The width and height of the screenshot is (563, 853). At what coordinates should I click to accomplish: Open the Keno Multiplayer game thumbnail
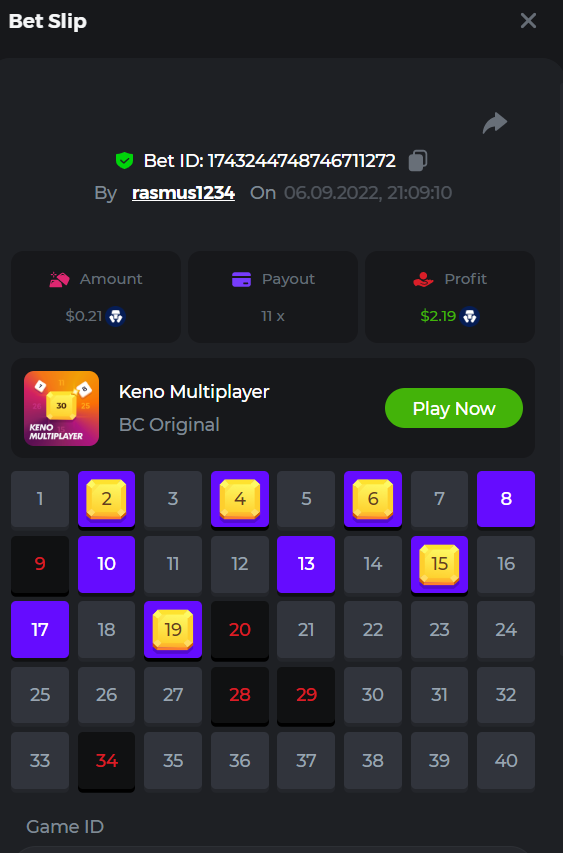pyautogui.click(x=61, y=409)
